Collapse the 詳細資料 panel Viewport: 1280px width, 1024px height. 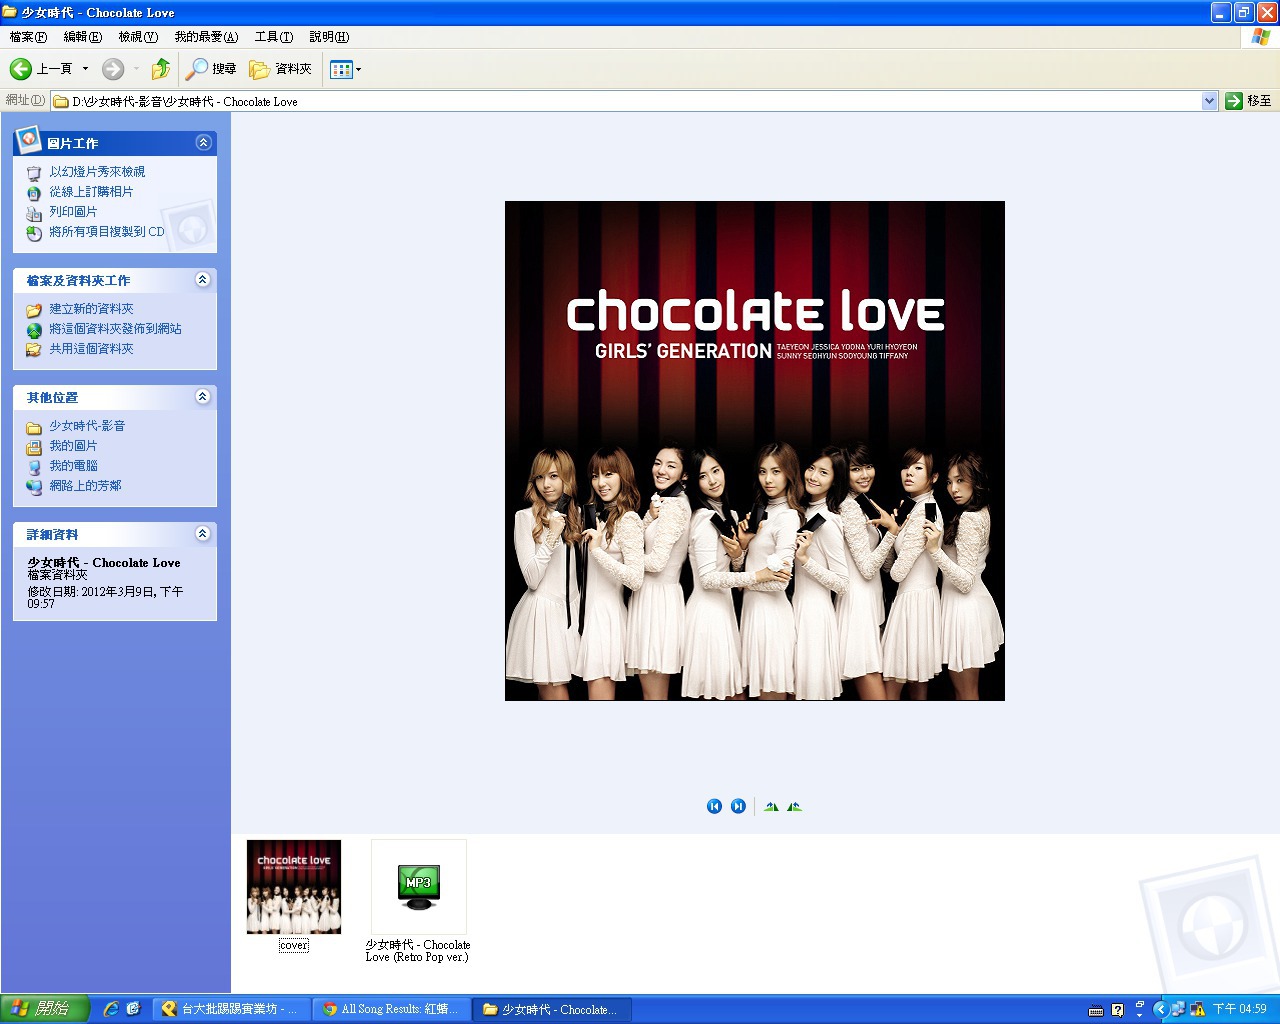click(x=203, y=534)
